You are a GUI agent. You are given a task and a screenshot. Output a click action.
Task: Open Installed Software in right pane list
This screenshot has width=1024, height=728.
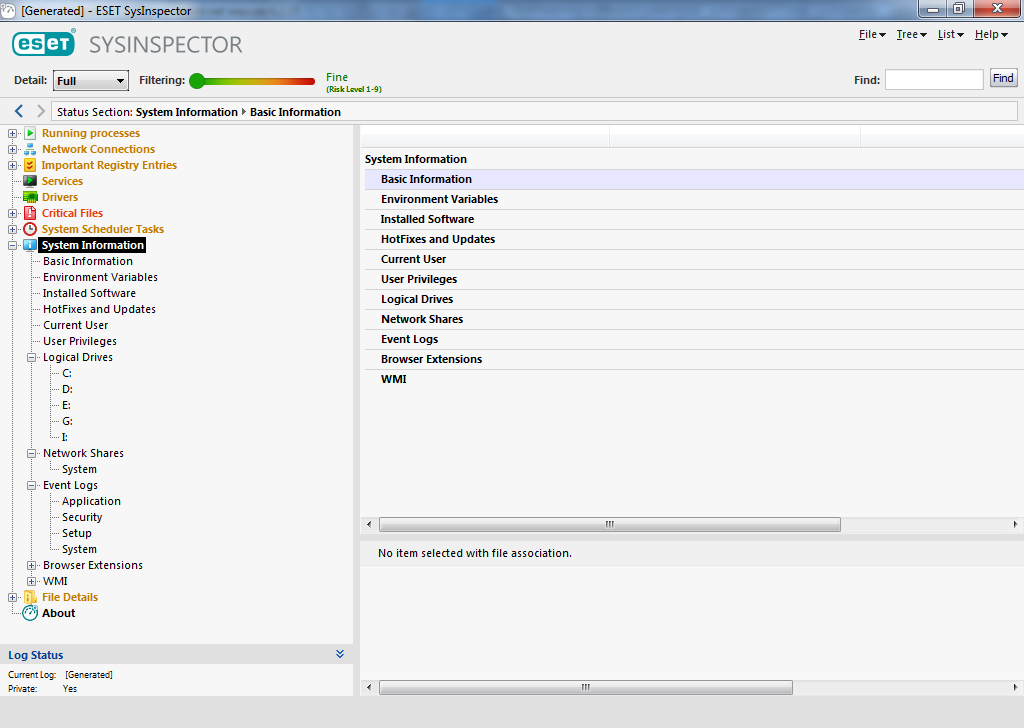(x=427, y=219)
